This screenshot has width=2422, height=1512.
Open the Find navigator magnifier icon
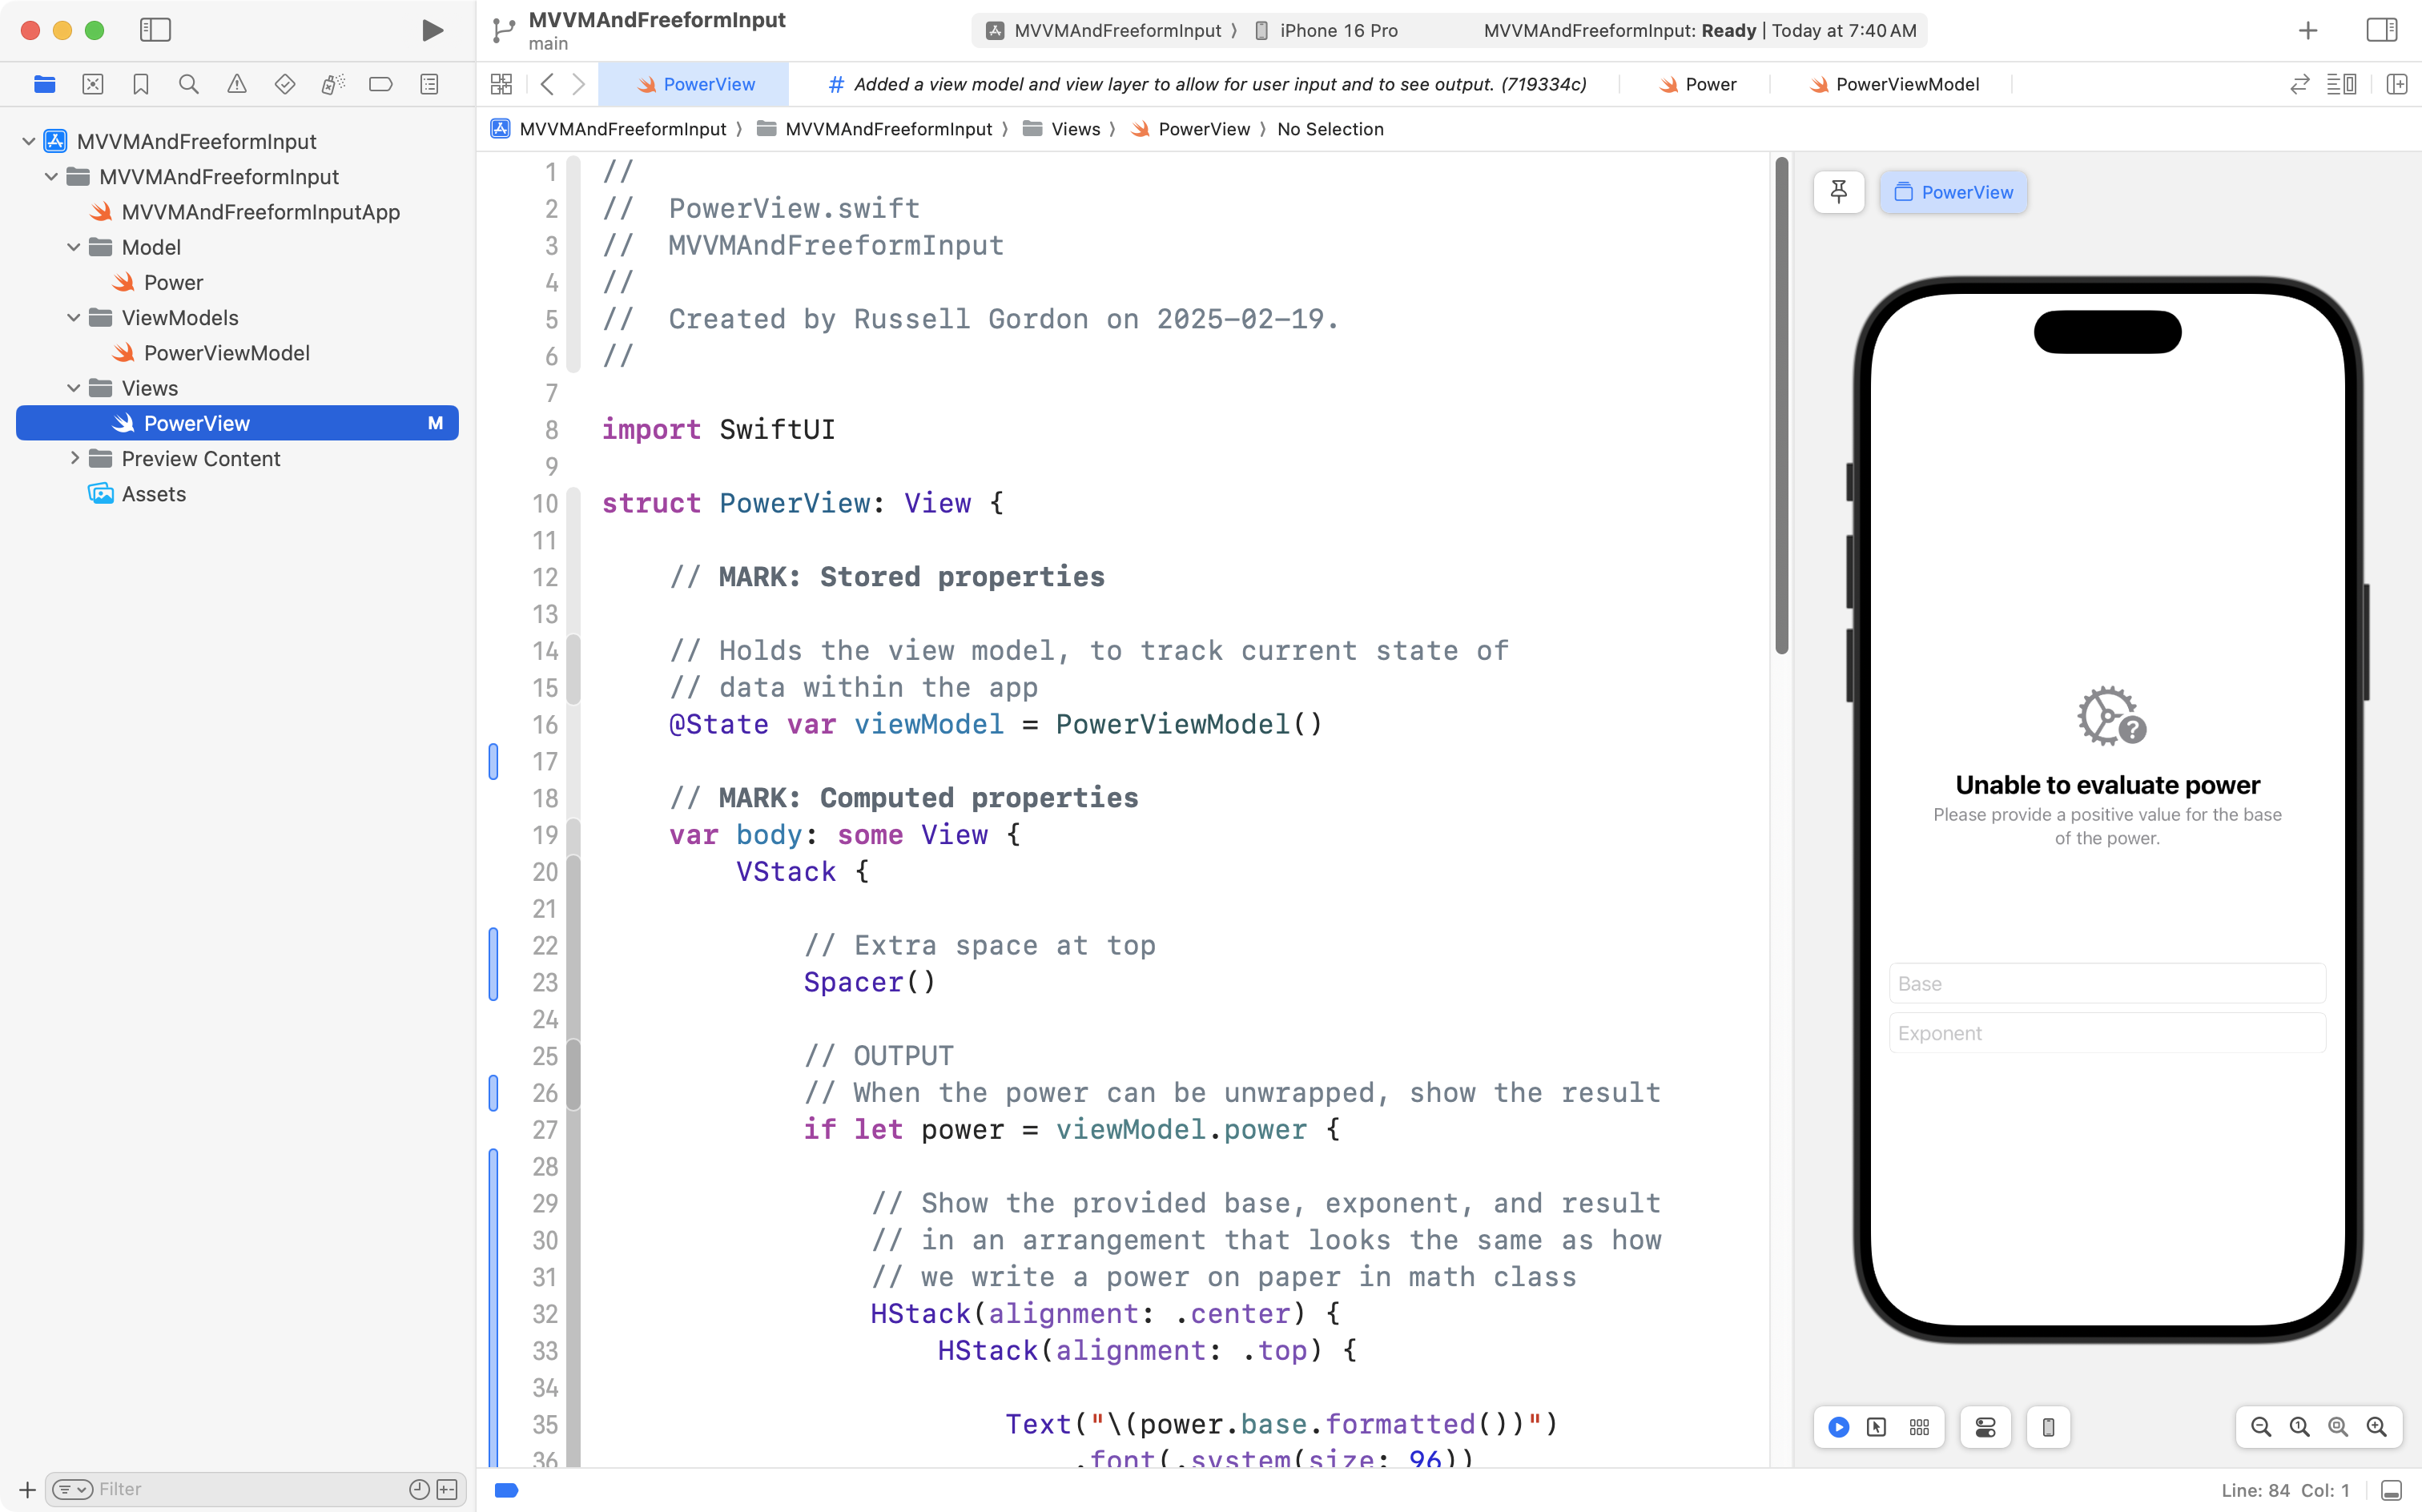188,84
